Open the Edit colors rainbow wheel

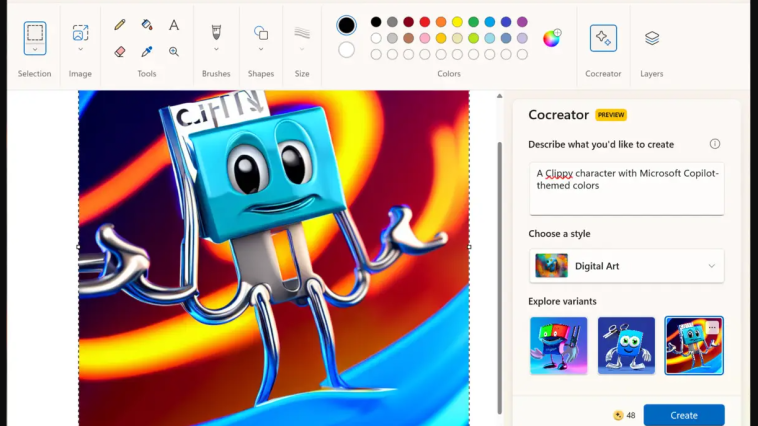[551, 38]
